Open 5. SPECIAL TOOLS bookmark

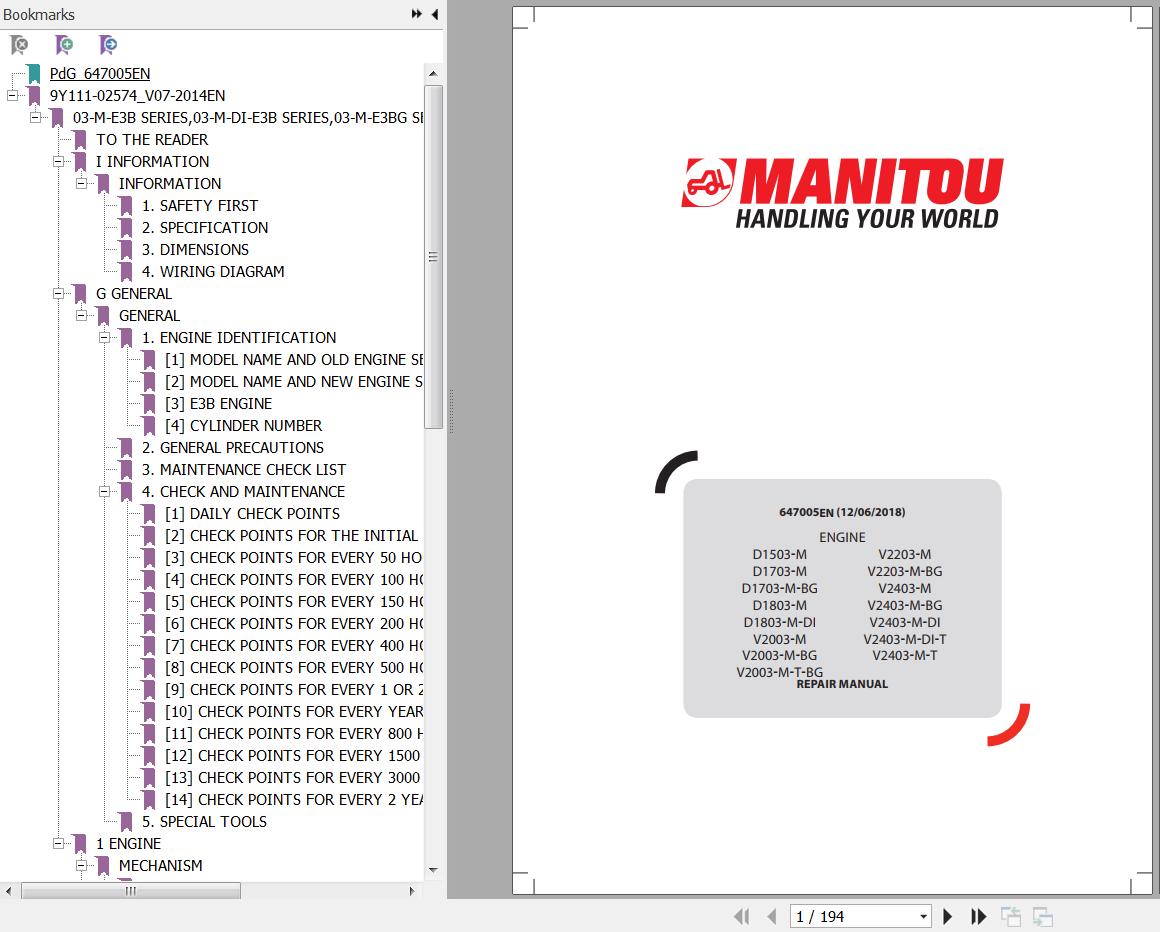point(204,822)
